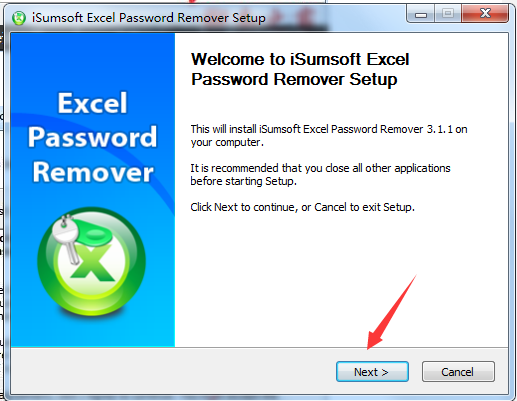This screenshot has width=517, height=401.
Task: Click the 'Click Next to continue' instruction
Action: [302, 207]
